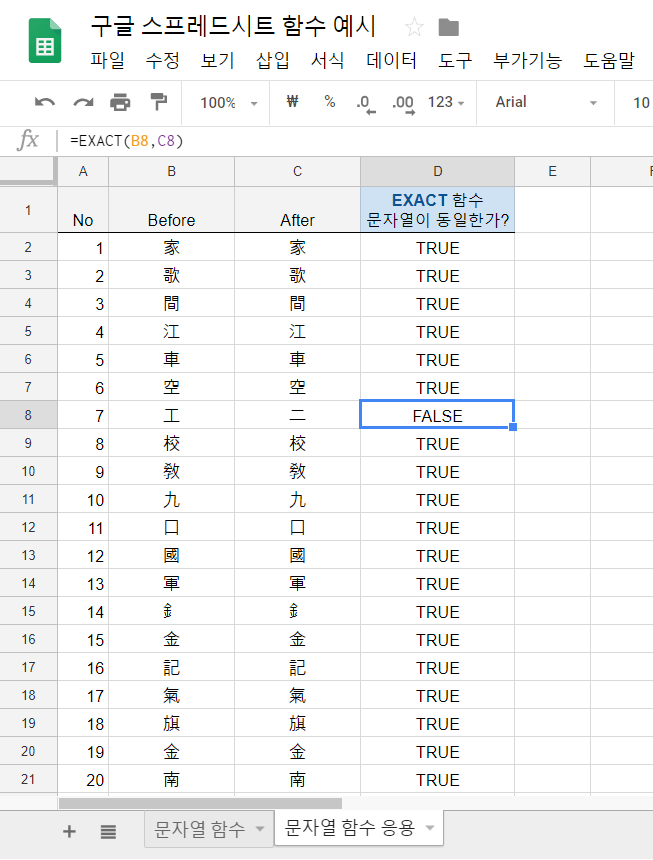Click the move to folder icon
This screenshot has width=653, height=860.
[x=449, y=27]
